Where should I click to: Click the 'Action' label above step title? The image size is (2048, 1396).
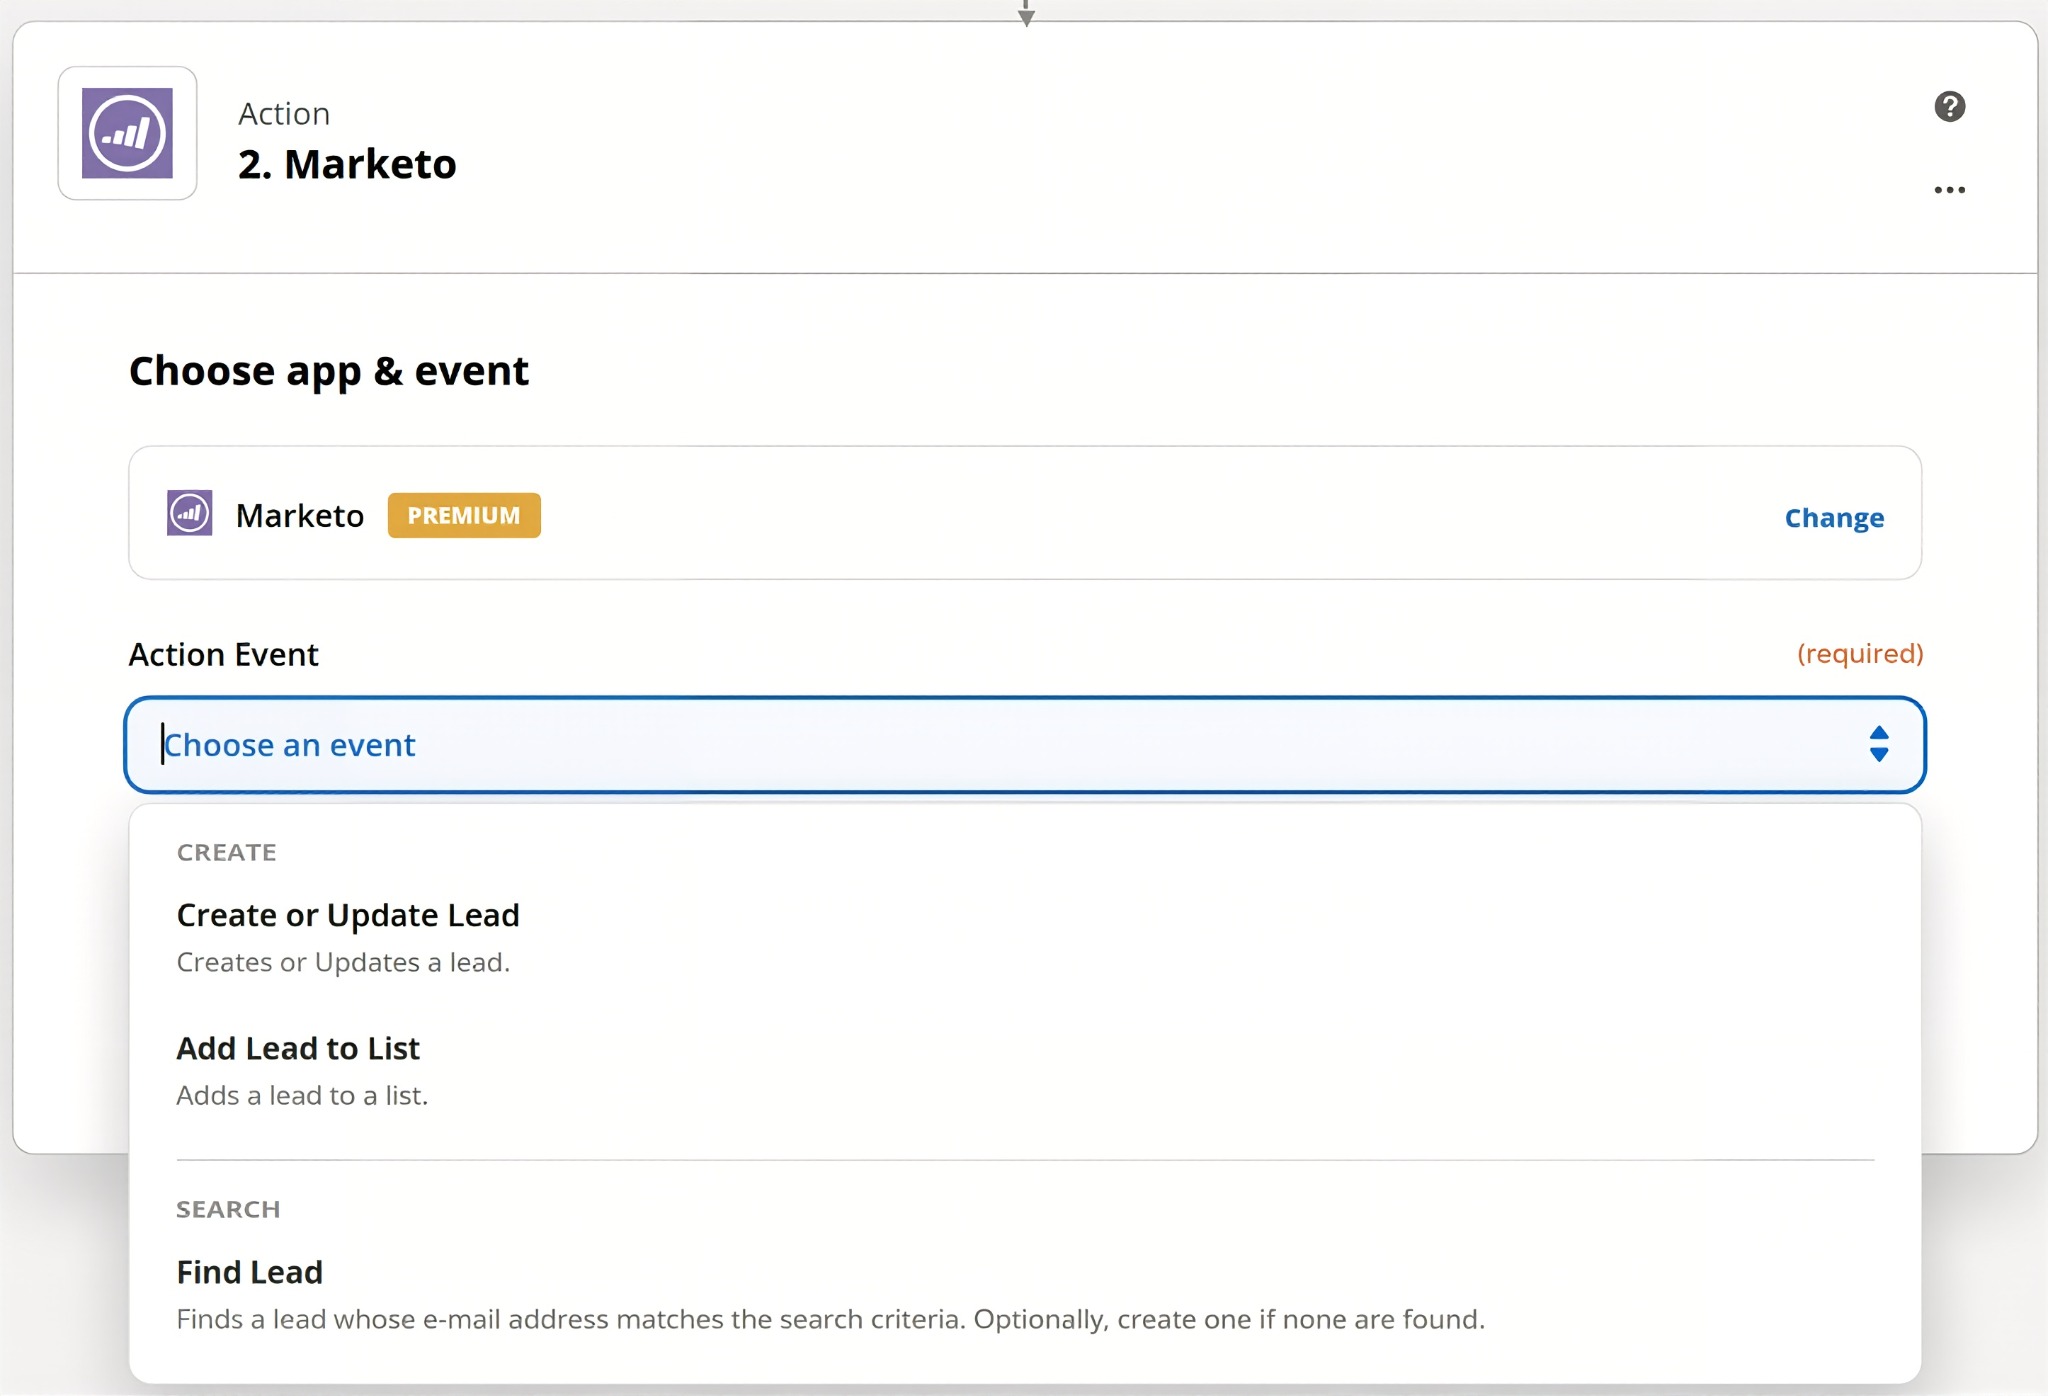pos(284,114)
